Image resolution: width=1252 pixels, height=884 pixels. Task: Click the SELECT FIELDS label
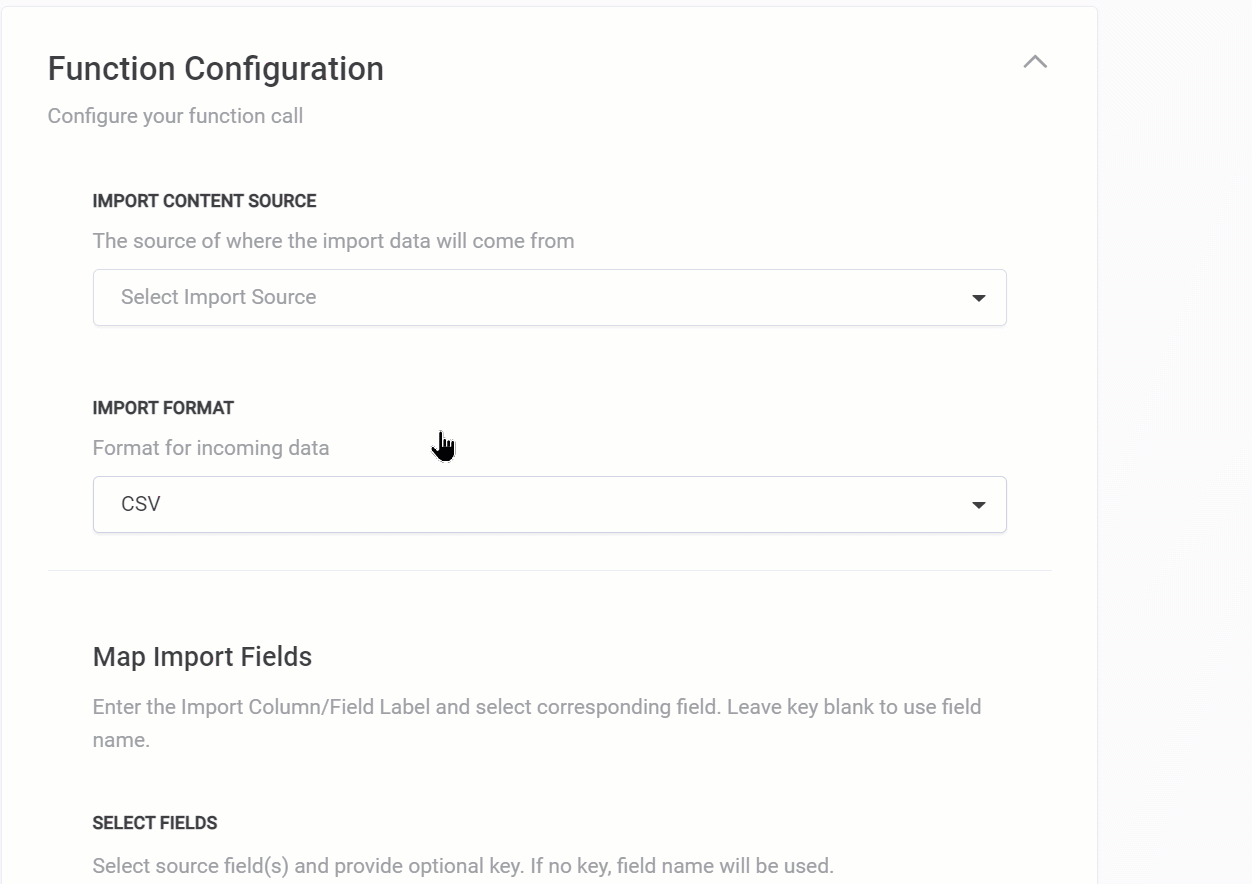155,823
